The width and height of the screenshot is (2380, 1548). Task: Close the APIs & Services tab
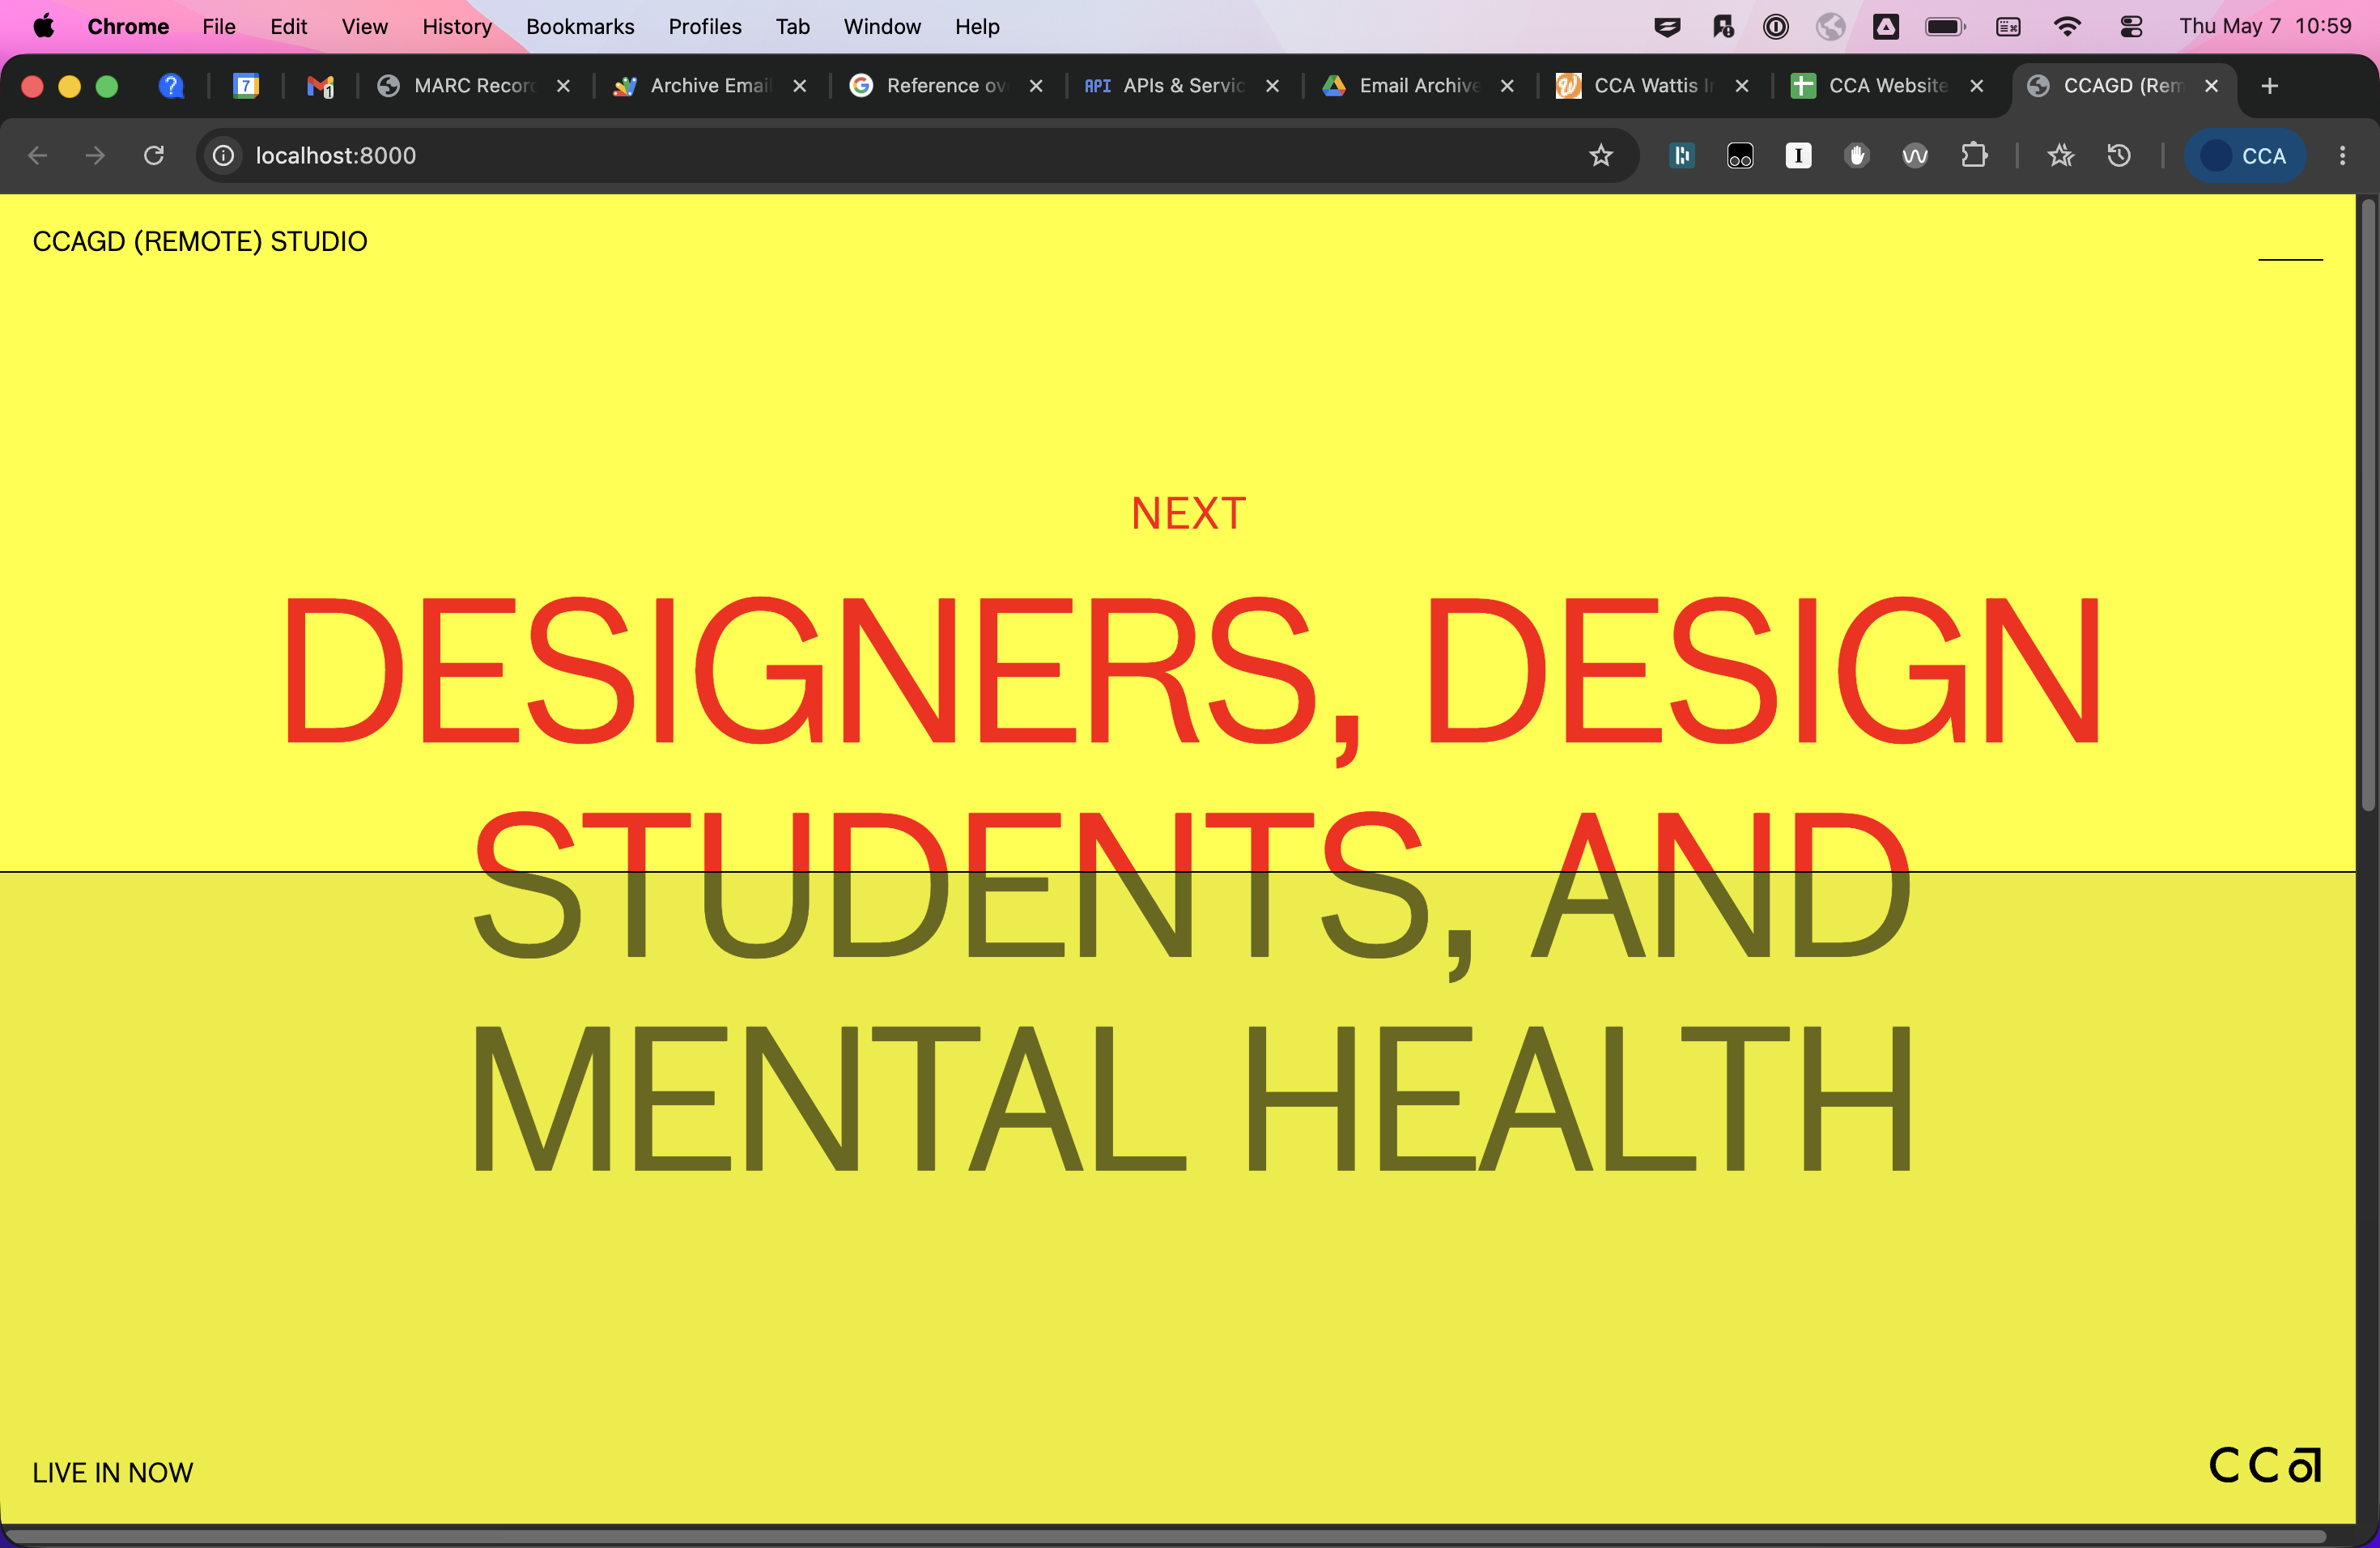[x=1273, y=86]
